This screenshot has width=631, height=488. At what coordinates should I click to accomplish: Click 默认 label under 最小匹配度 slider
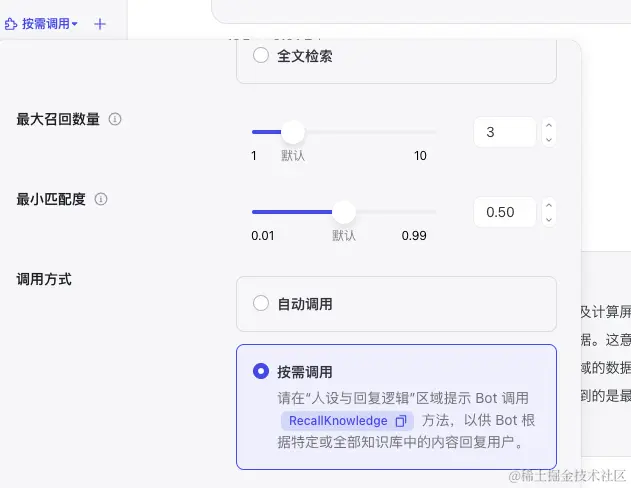344,236
